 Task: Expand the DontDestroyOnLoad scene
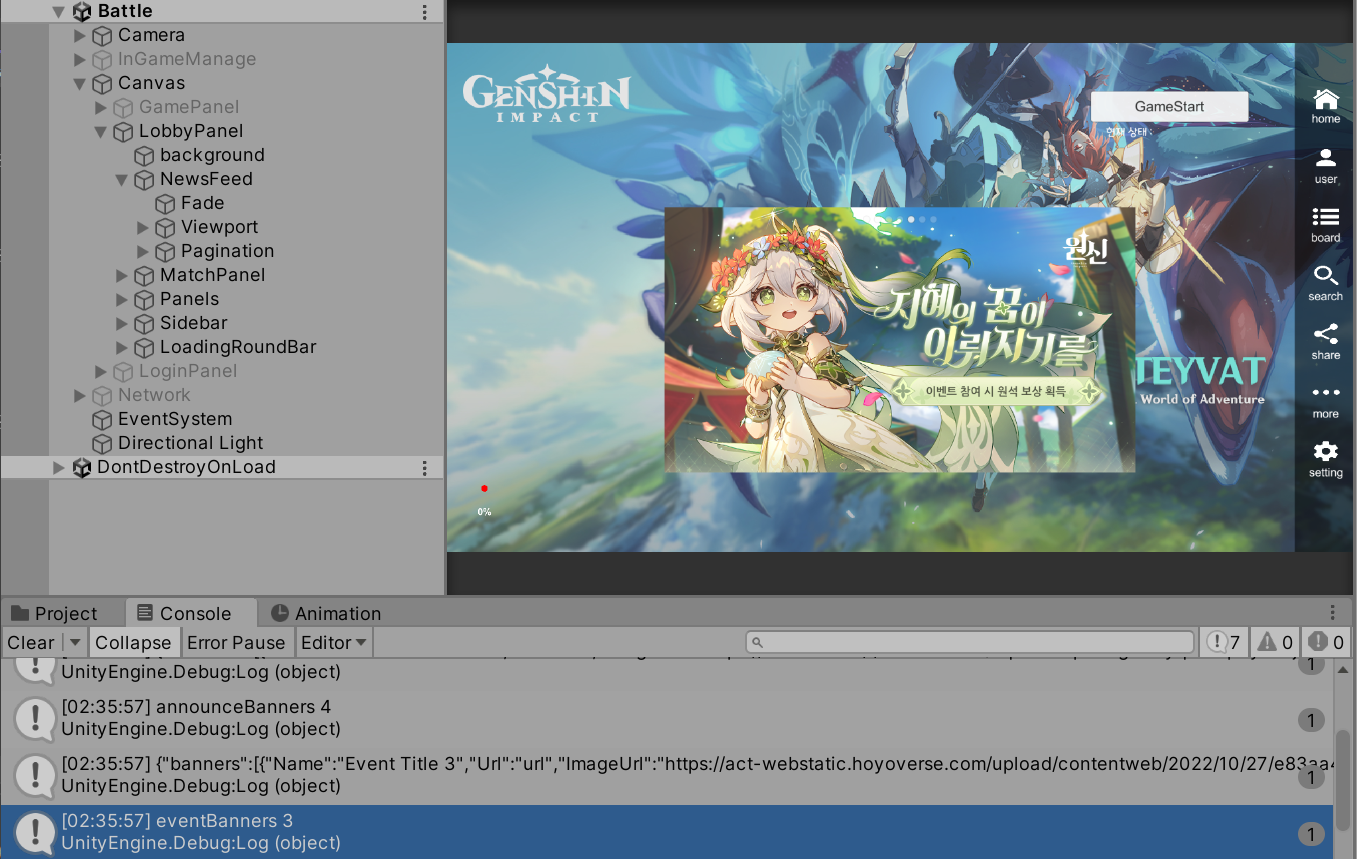pyautogui.click(x=58, y=467)
